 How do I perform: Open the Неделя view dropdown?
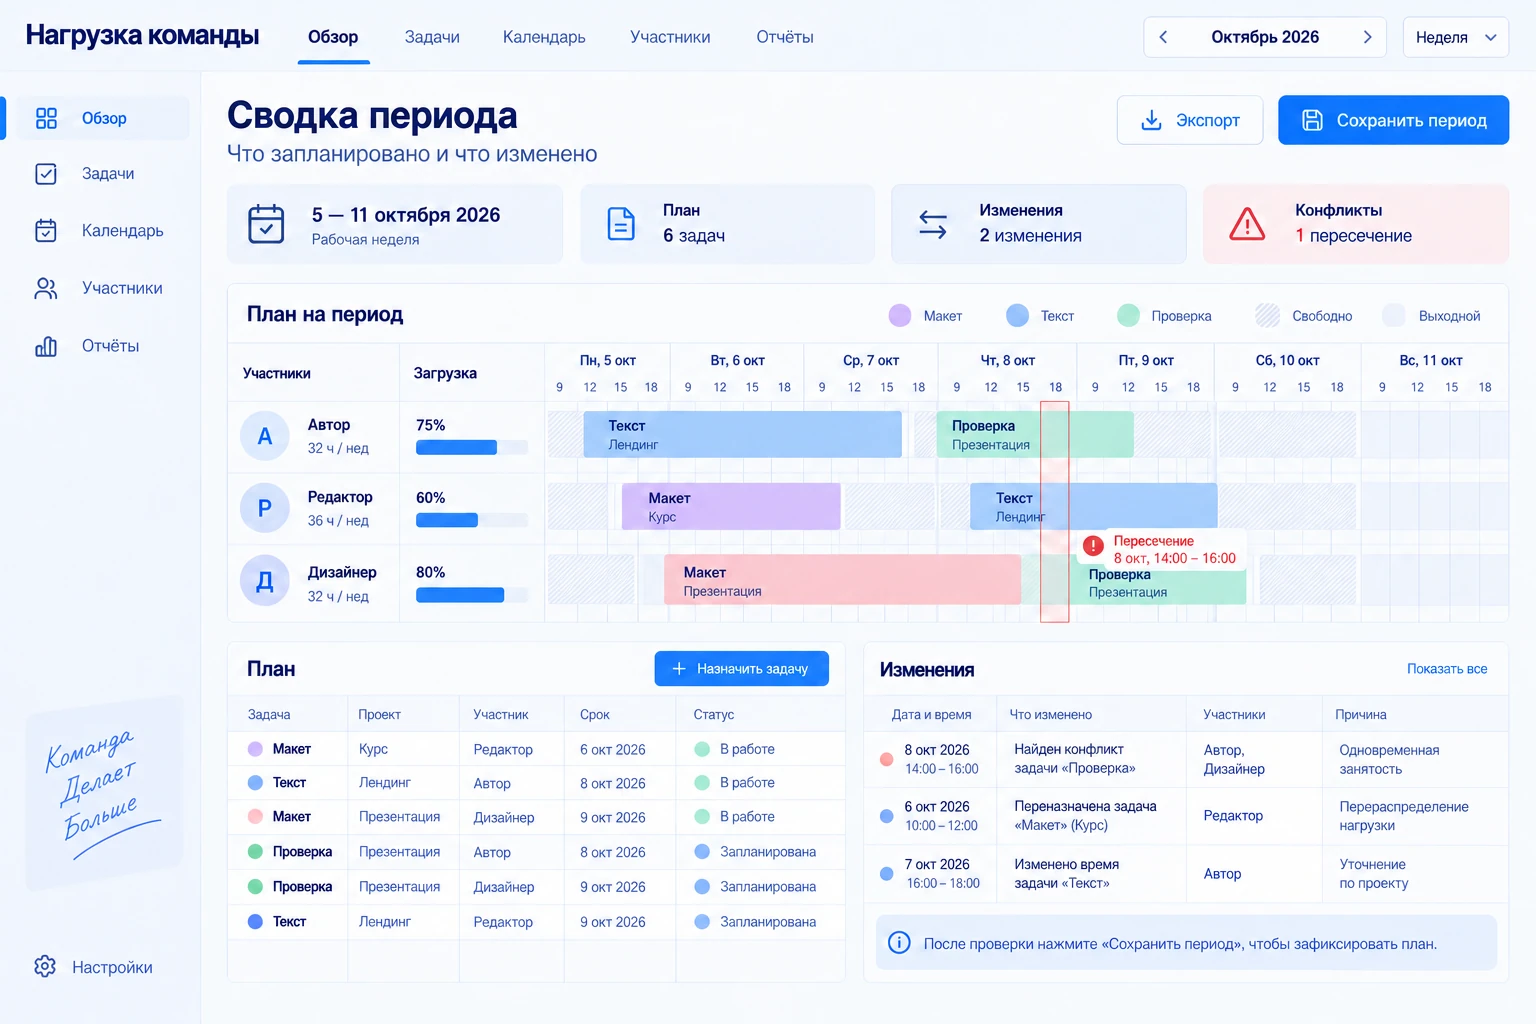[x=1455, y=37]
